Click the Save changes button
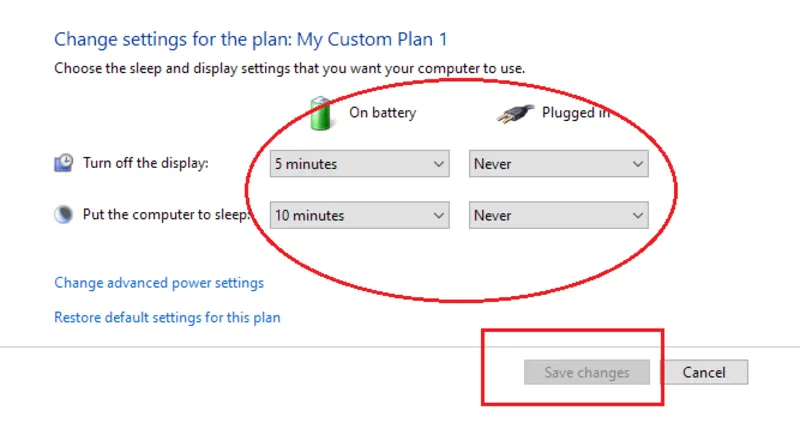Viewport: 800px width, 435px height. pyautogui.click(x=587, y=372)
